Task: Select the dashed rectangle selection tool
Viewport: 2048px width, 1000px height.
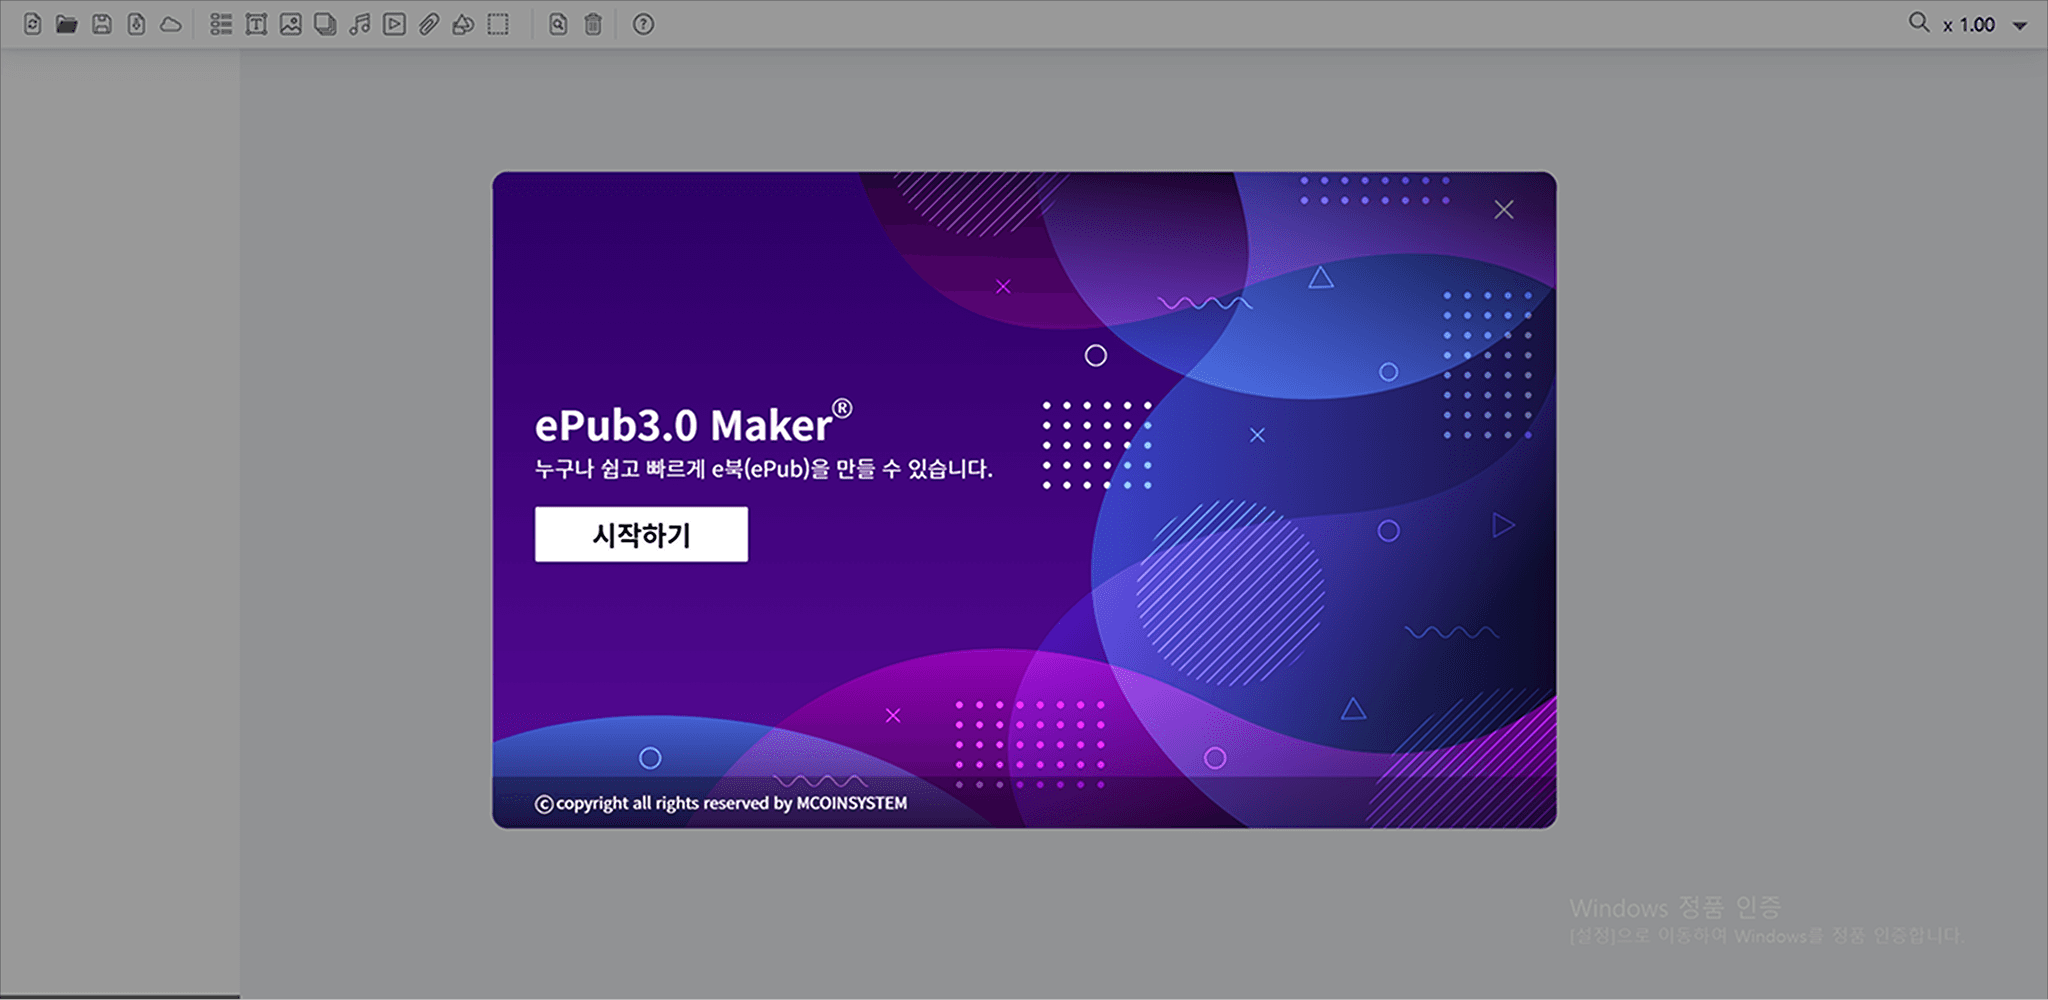Action: pyautogui.click(x=498, y=24)
